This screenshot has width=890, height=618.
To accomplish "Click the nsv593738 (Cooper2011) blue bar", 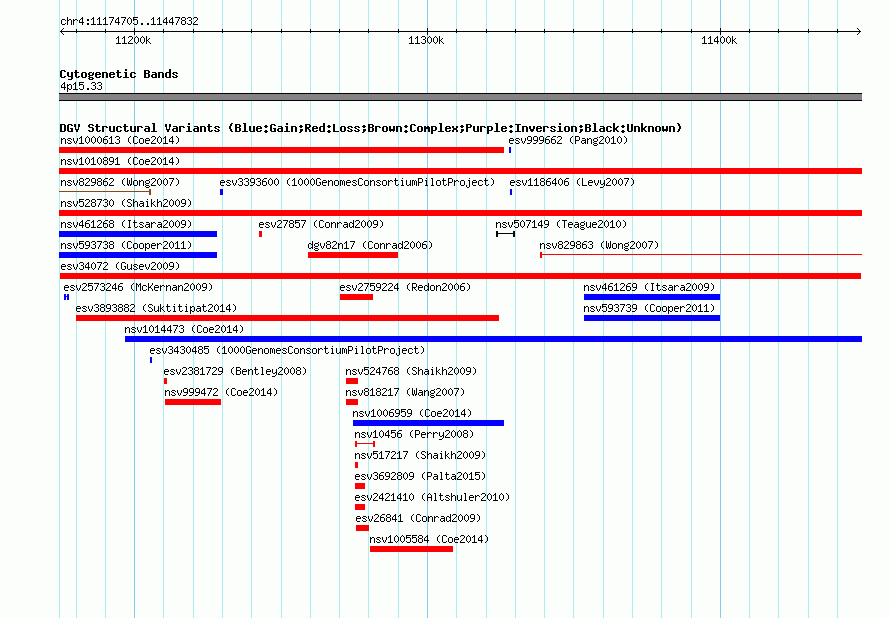I will pyautogui.click(x=138, y=255).
